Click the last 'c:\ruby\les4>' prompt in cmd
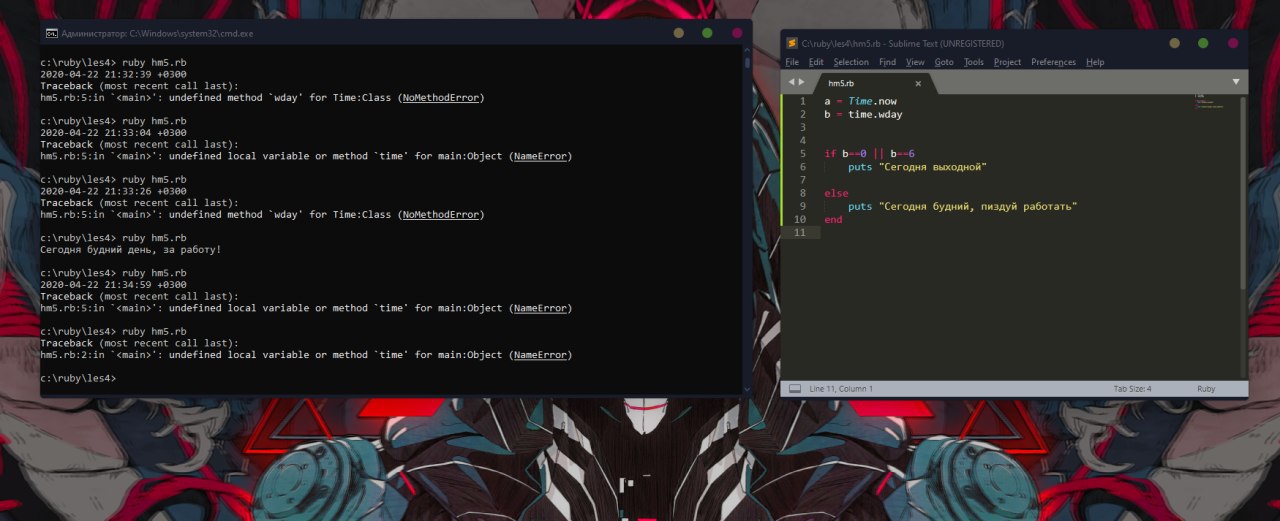The image size is (1280, 521). coord(78,378)
